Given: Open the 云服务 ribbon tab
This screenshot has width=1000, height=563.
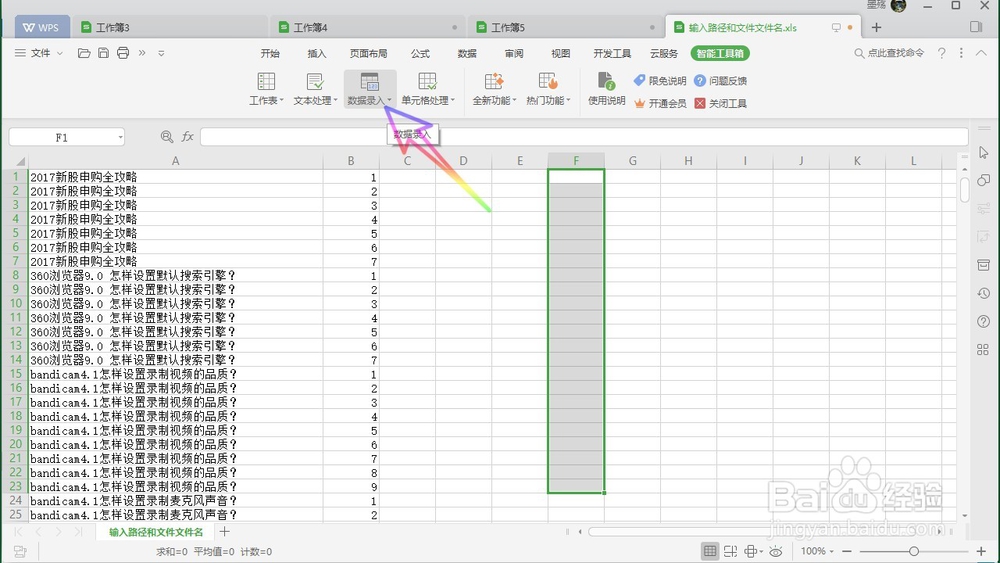Looking at the screenshot, I should (x=664, y=54).
